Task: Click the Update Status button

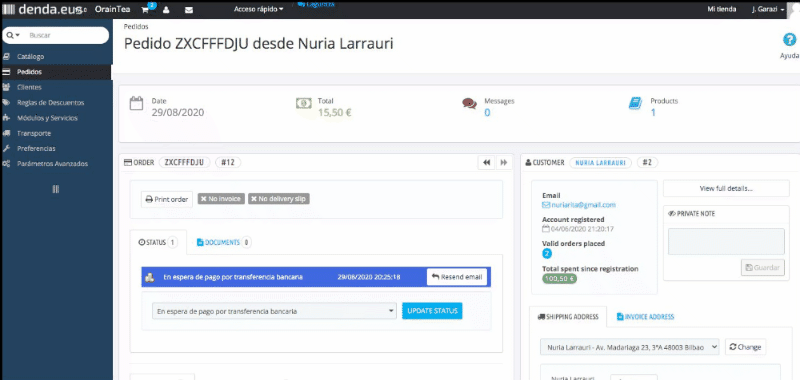Action: (432, 311)
